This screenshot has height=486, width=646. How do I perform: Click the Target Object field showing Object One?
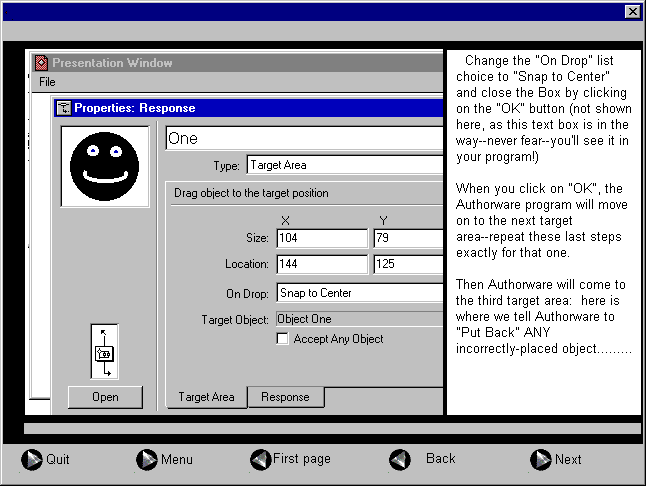pyautogui.click(x=360, y=319)
